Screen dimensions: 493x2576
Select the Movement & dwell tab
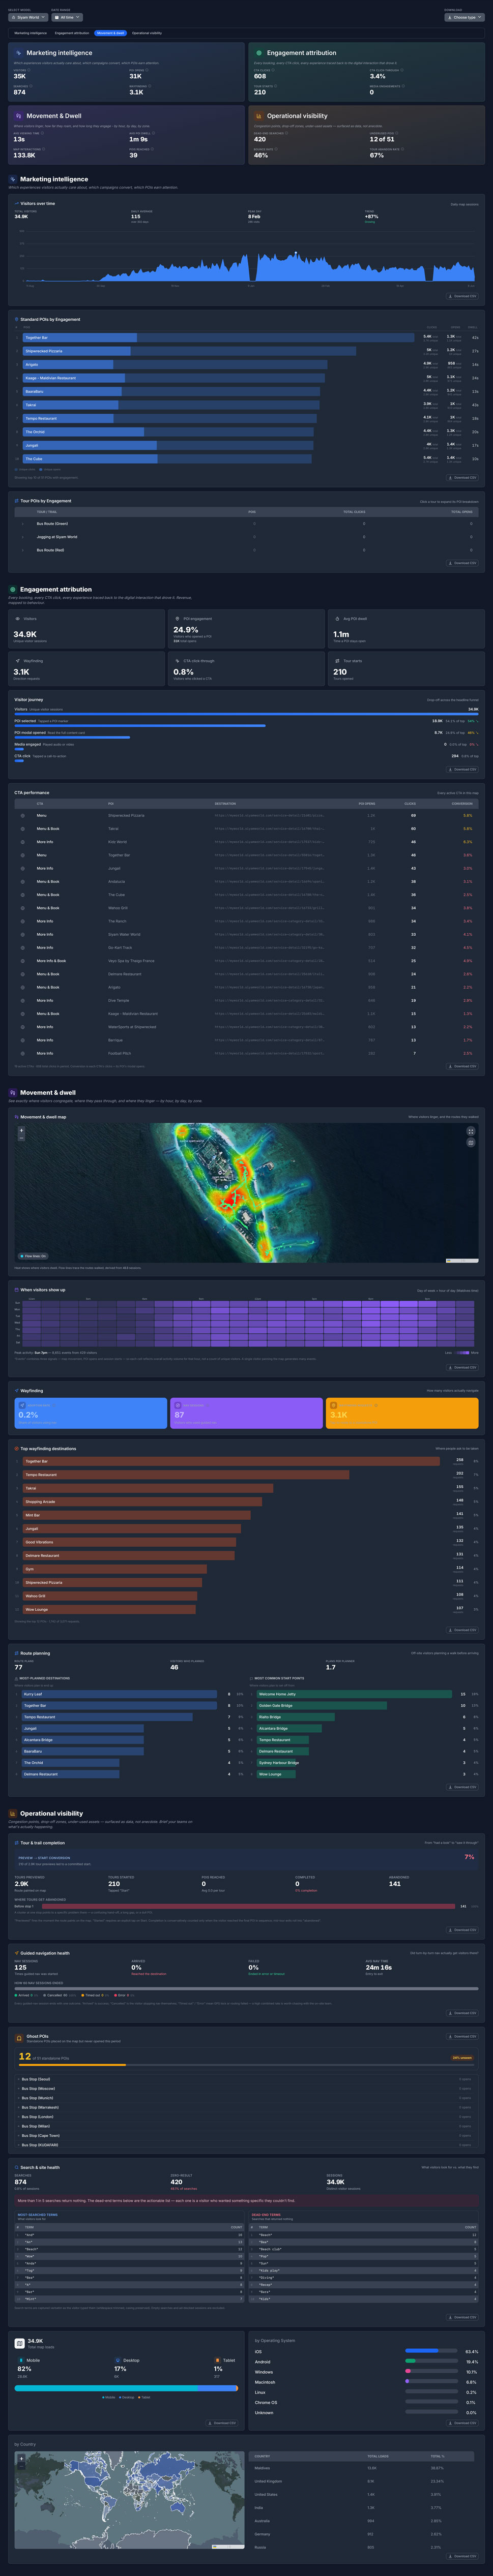[111, 33]
